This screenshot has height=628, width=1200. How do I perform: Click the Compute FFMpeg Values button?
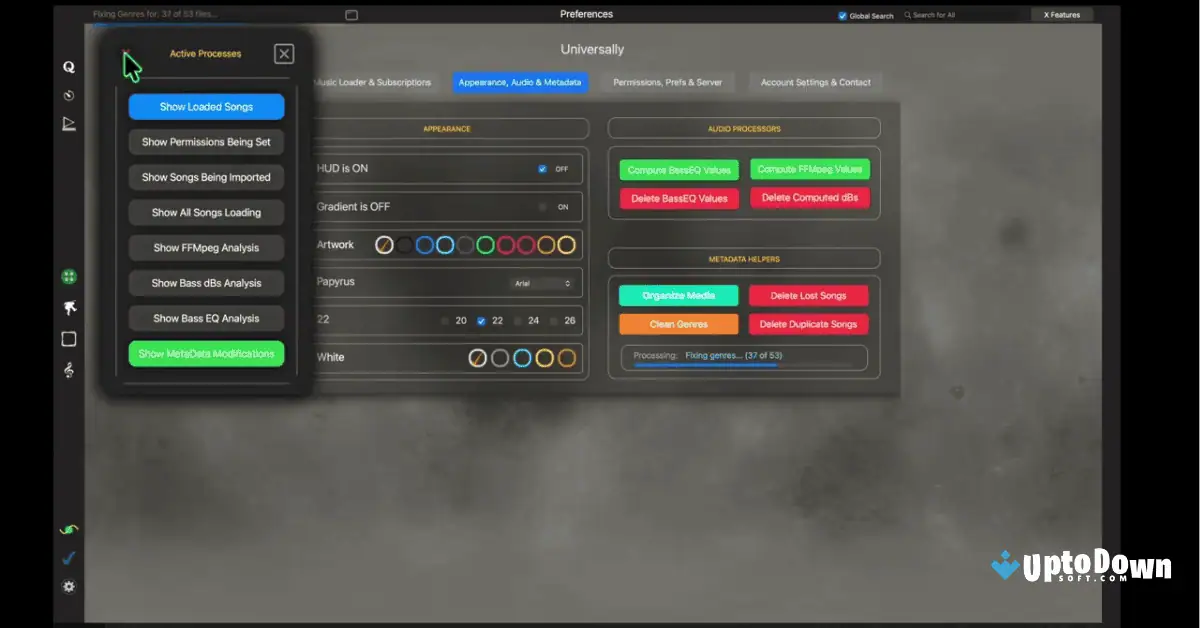810,169
